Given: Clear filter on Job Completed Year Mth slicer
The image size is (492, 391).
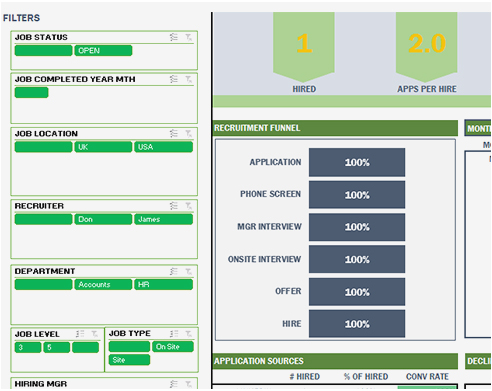Looking at the screenshot, I should tap(189, 79).
